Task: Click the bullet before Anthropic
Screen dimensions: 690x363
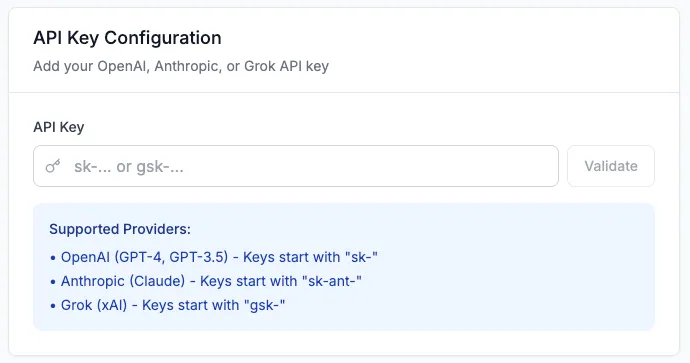Action: [x=53, y=282]
